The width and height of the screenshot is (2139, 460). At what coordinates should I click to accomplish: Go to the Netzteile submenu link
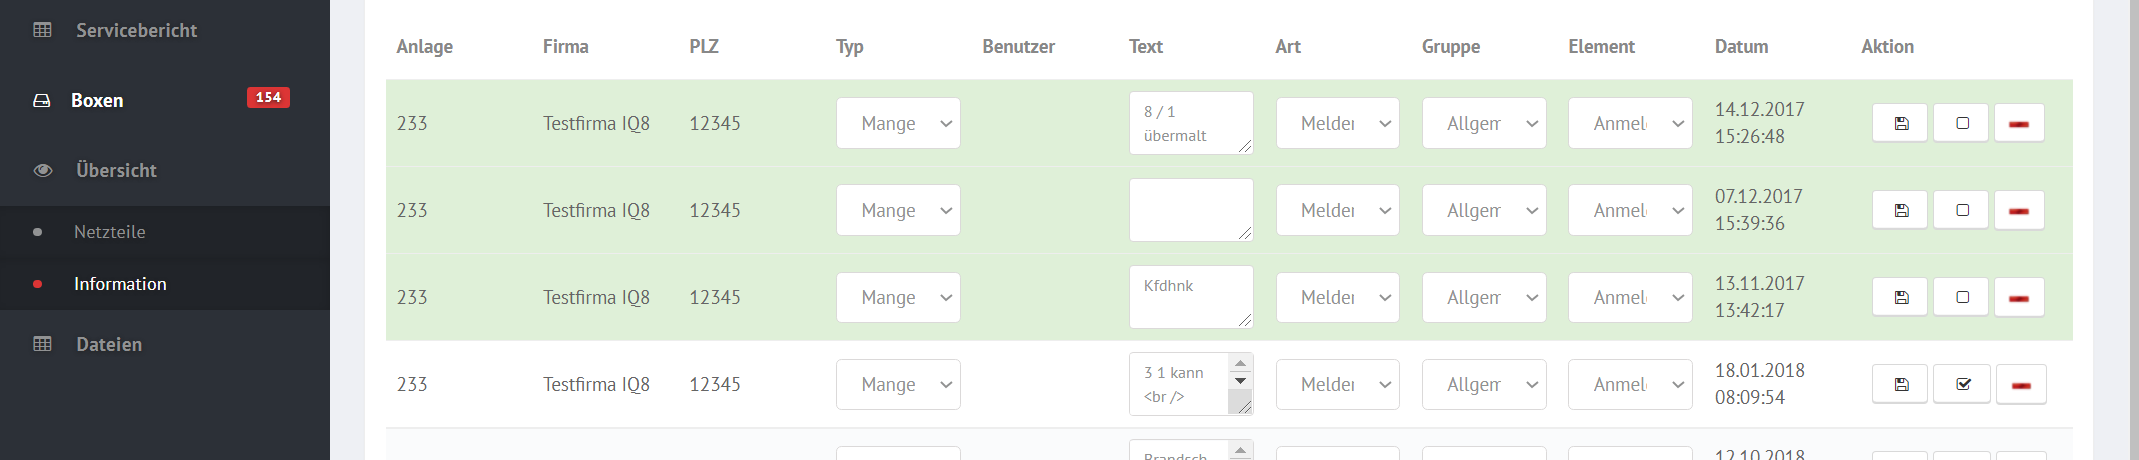point(110,232)
